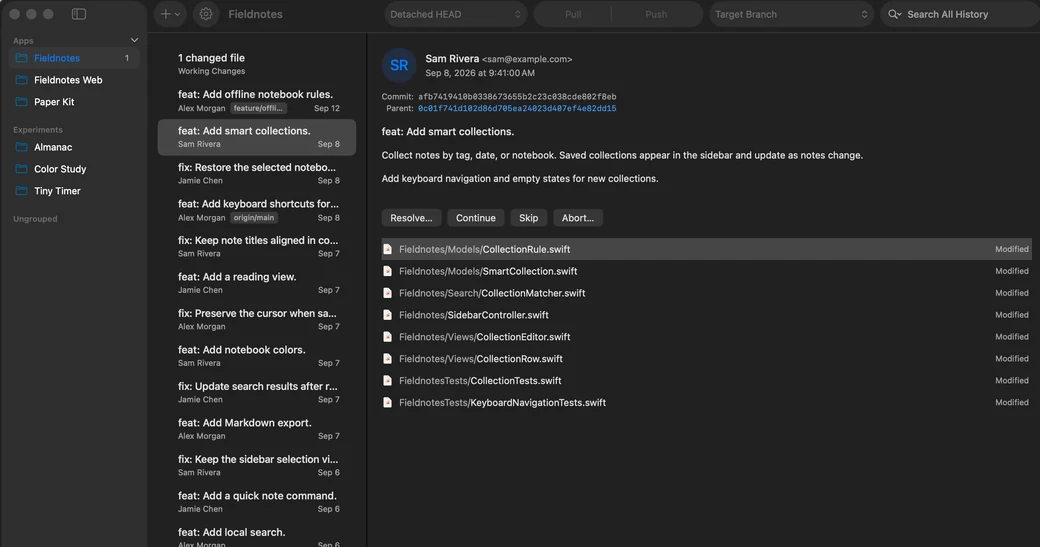The height and width of the screenshot is (547, 1040).
Task: Select commit 'feat: Add smart collections.'
Action: click(257, 137)
